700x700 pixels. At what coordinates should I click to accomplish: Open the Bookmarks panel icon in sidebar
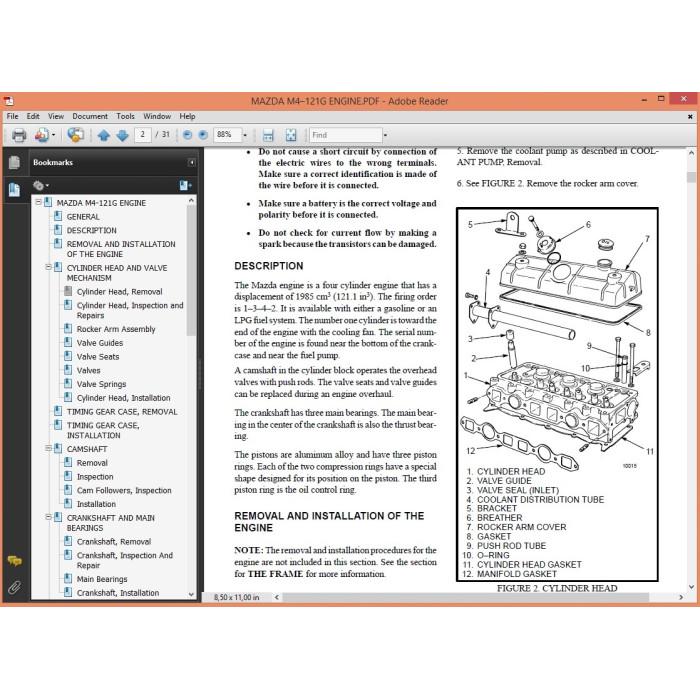click(x=14, y=189)
